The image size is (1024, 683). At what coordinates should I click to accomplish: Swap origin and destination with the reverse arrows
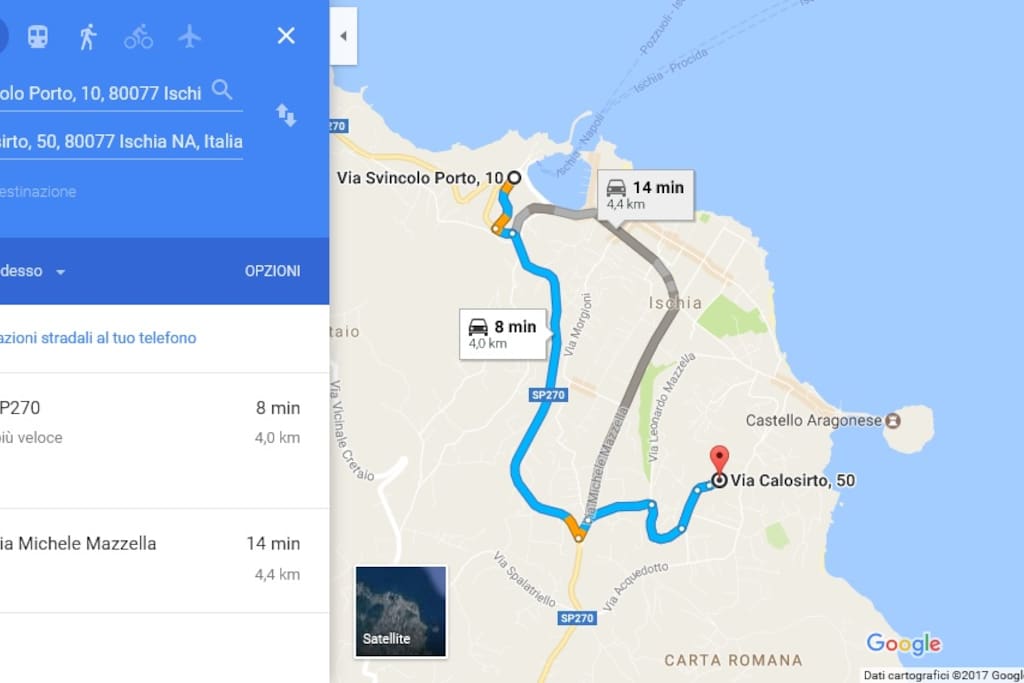click(x=286, y=115)
